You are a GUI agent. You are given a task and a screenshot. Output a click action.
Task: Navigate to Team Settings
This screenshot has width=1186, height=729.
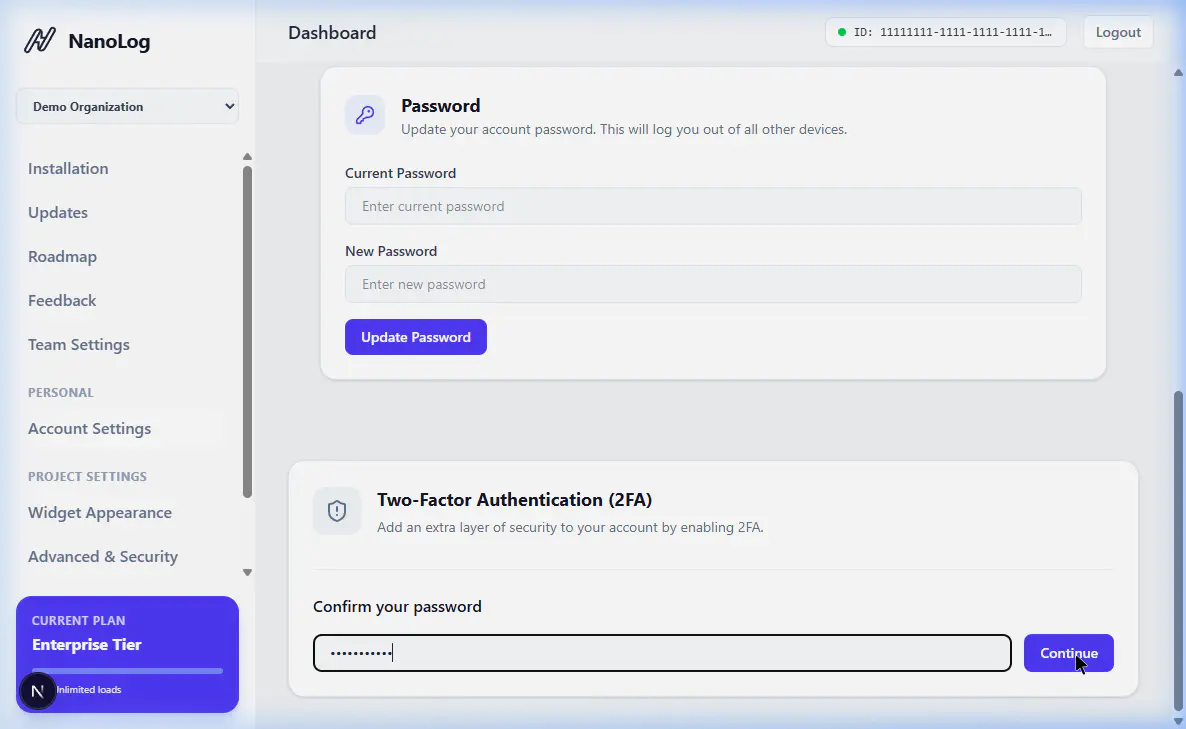tap(79, 345)
